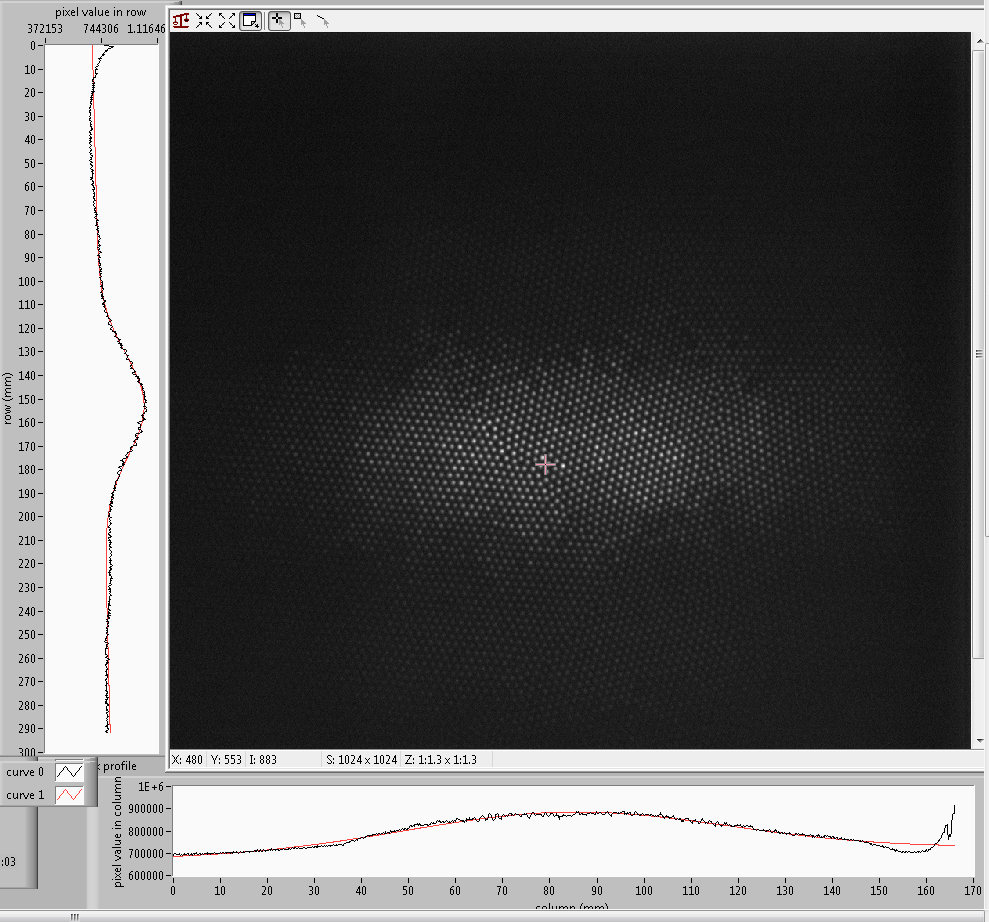Image resolution: width=989 pixels, height=922 pixels.
Task: Click image scrollbar up arrow
Action: (x=979, y=40)
